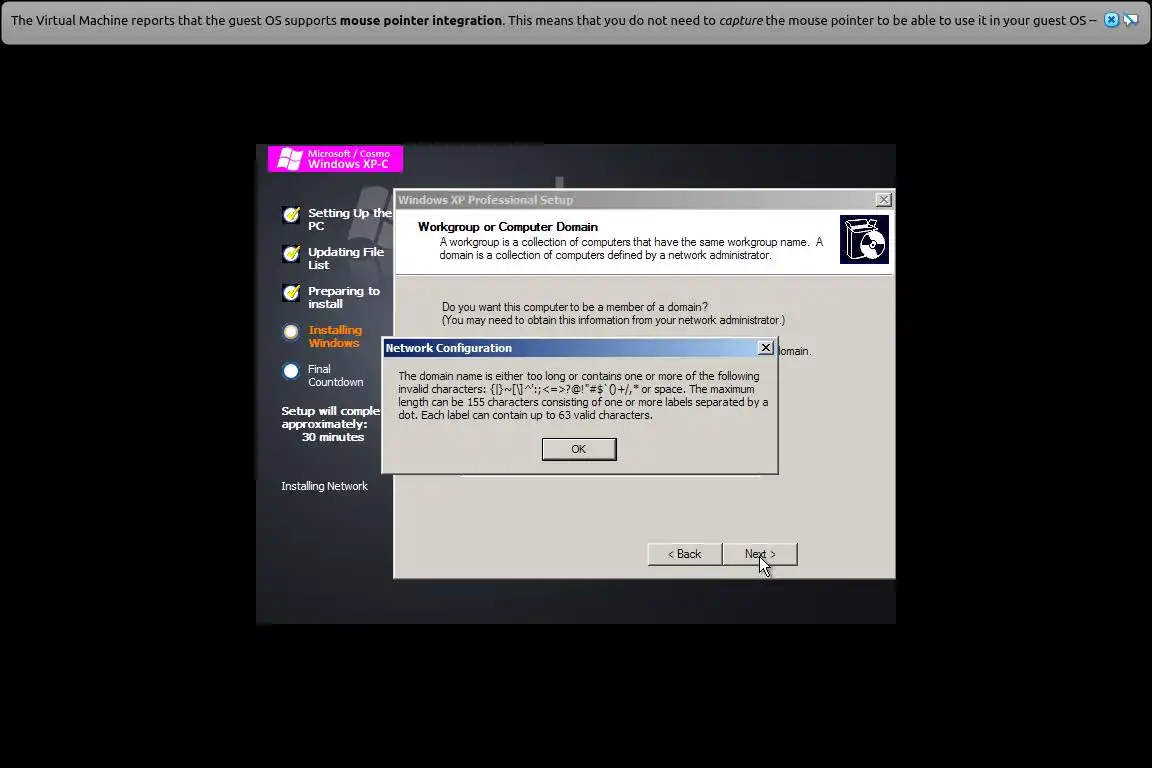Click checkmark beside Setting Up the PC
1152x768 pixels.
pyautogui.click(x=292, y=215)
